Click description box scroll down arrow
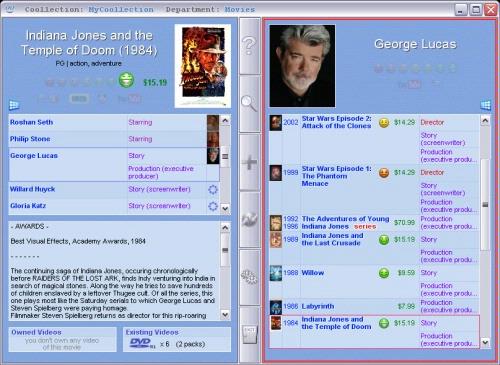The height and width of the screenshot is (365, 500). (x=225, y=314)
